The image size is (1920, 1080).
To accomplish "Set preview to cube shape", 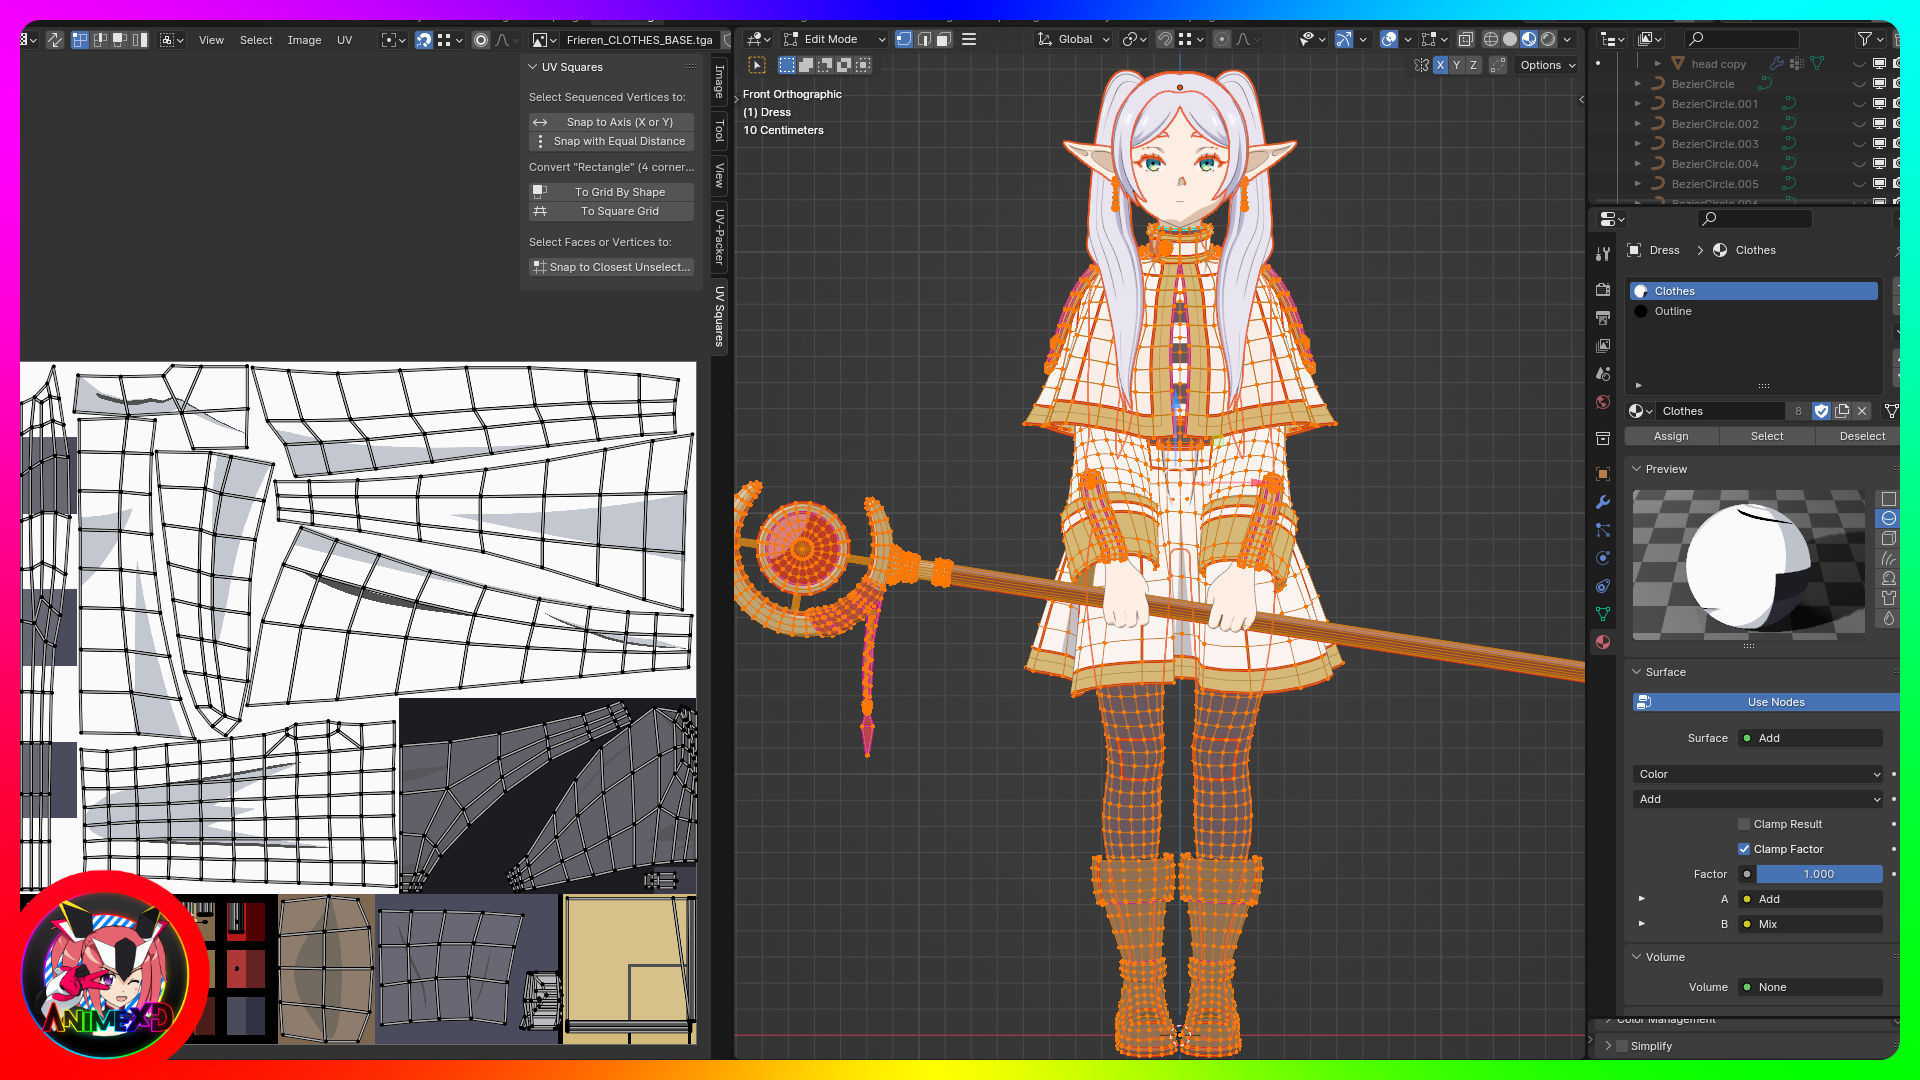I will (x=1888, y=538).
